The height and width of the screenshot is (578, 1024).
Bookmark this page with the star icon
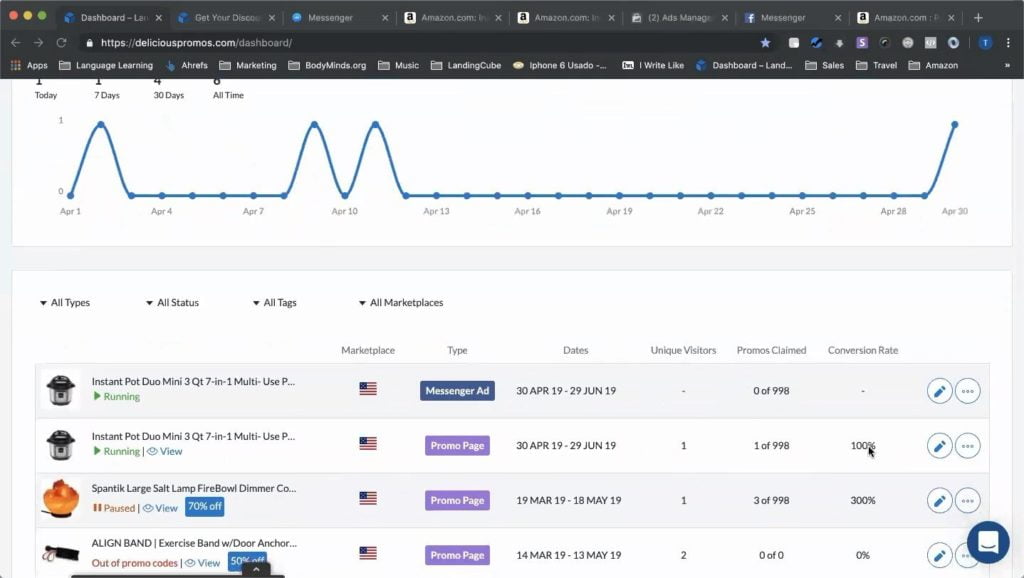(765, 42)
